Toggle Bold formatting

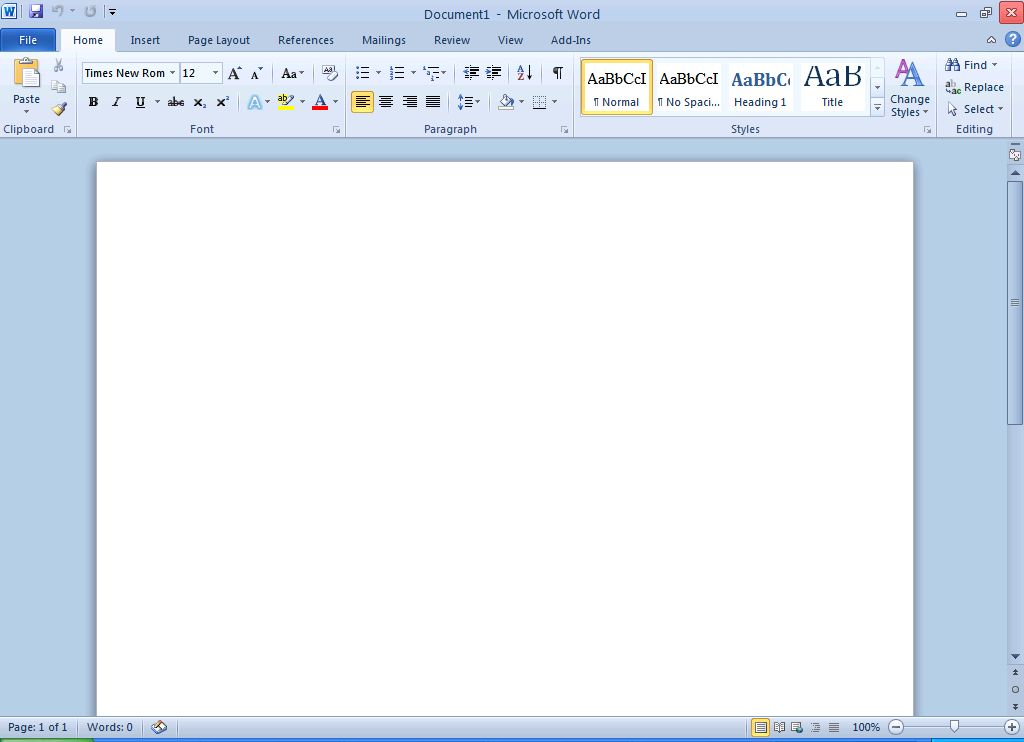click(93, 102)
